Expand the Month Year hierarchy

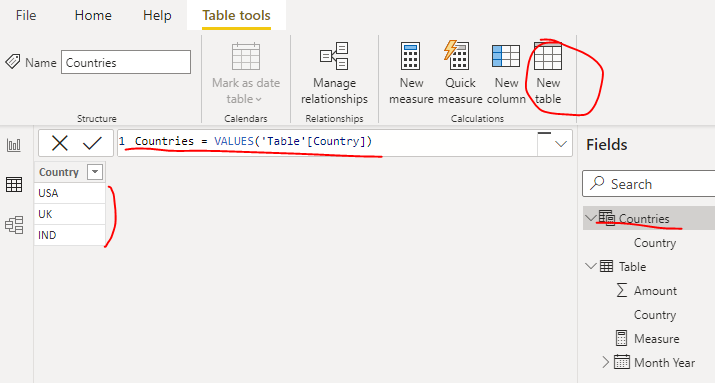tap(605, 362)
